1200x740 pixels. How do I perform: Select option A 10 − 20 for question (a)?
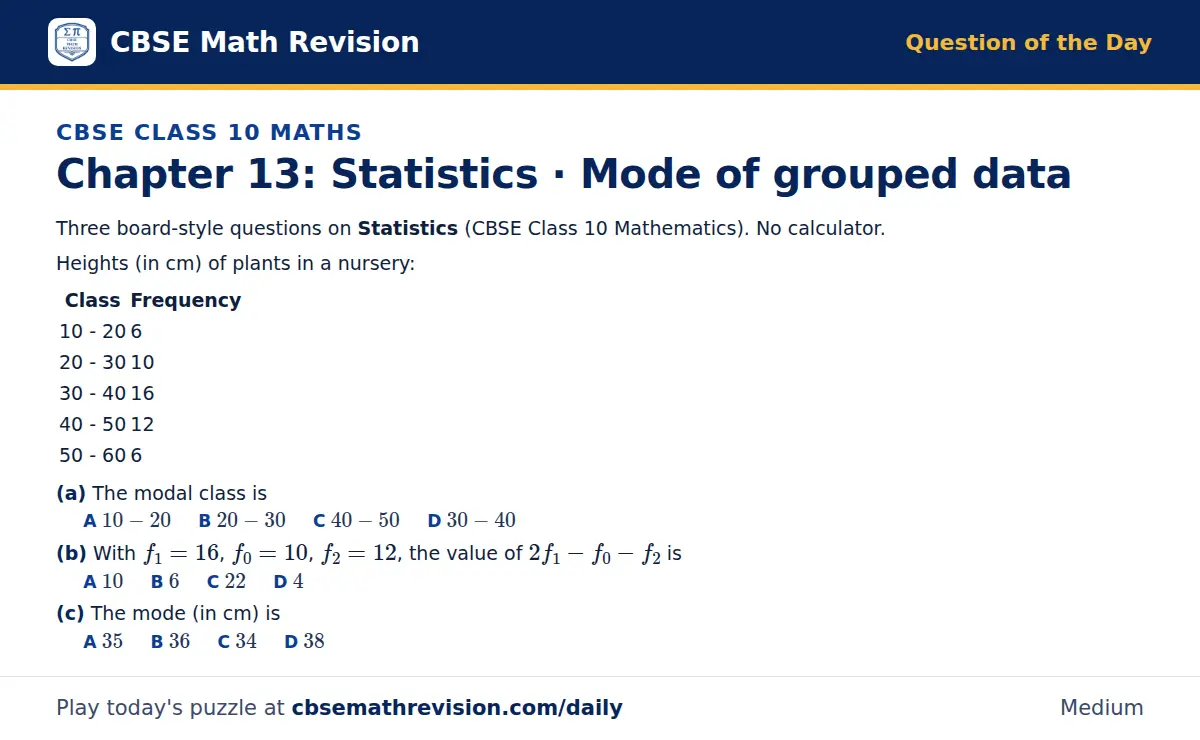(x=127, y=520)
